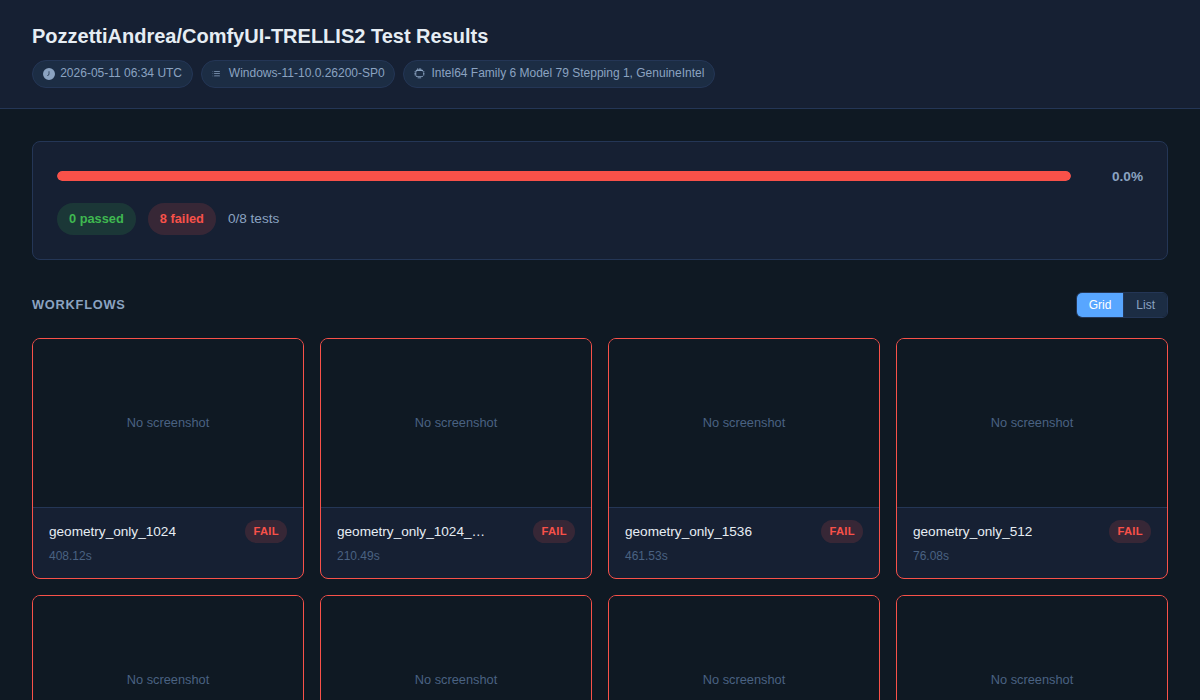Image resolution: width=1200 pixels, height=700 pixels.
Task: Click the OS icon next to Windows-11
Action: (217, 74)
